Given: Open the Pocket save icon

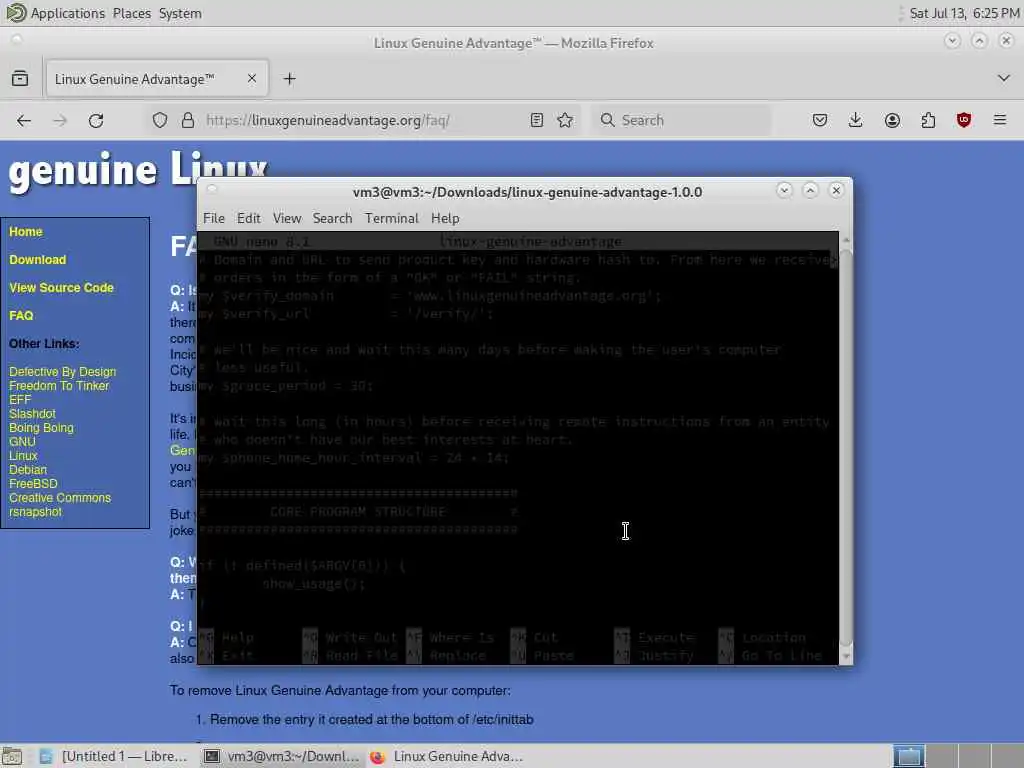Looking at the screenshot, I should click(820, 120).
